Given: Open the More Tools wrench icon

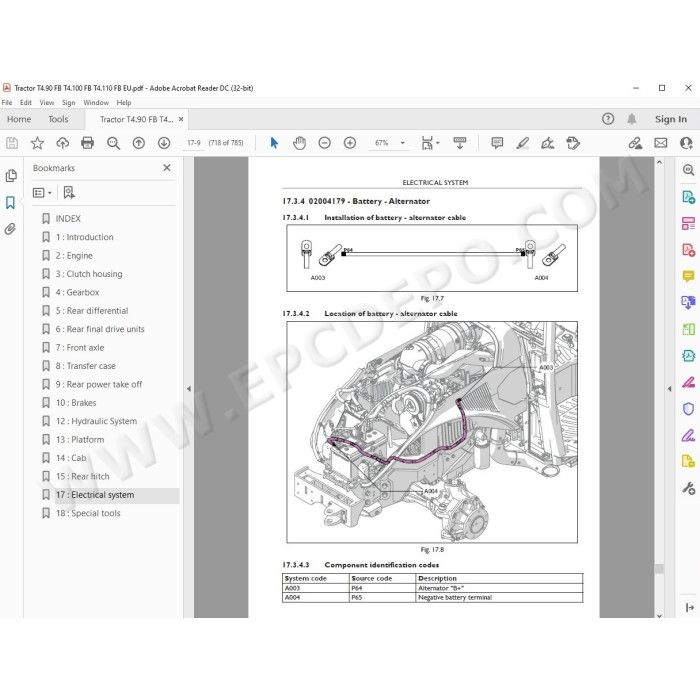Looking at the screenshot, I should (688, 488).
